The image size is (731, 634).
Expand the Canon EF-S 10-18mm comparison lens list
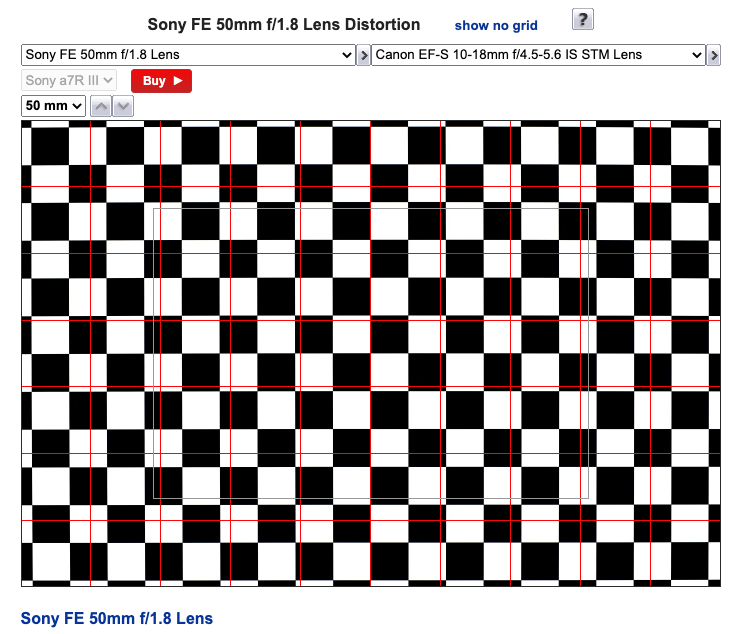pos(537,55)
